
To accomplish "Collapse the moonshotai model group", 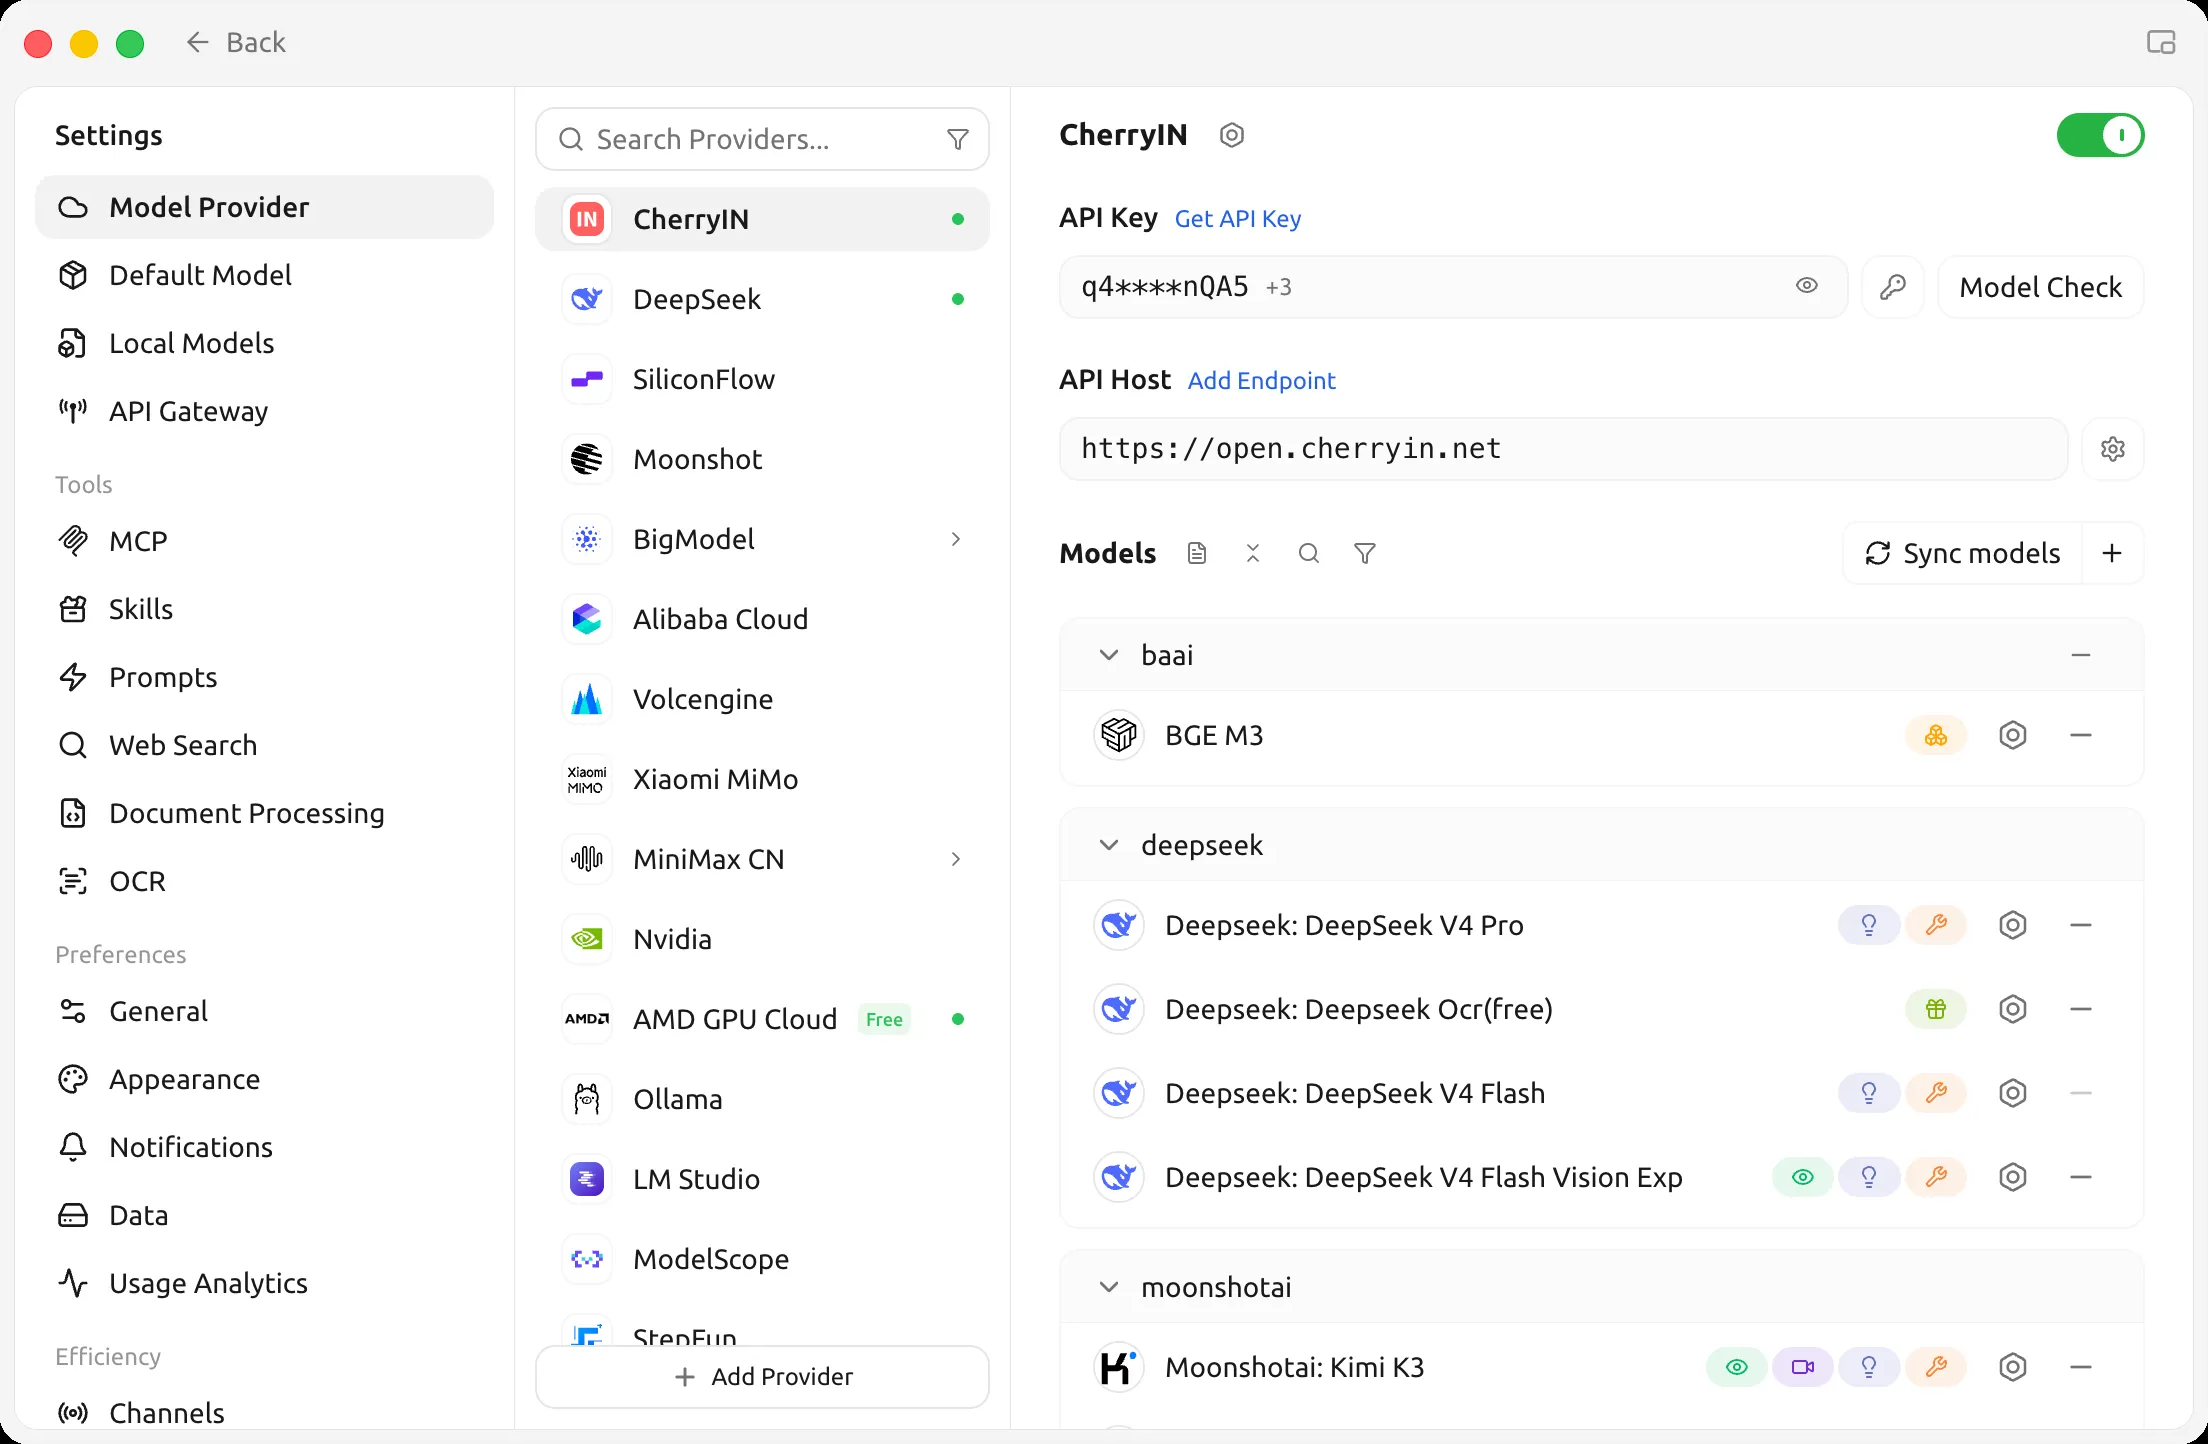I will (x=1109, y=1287).
